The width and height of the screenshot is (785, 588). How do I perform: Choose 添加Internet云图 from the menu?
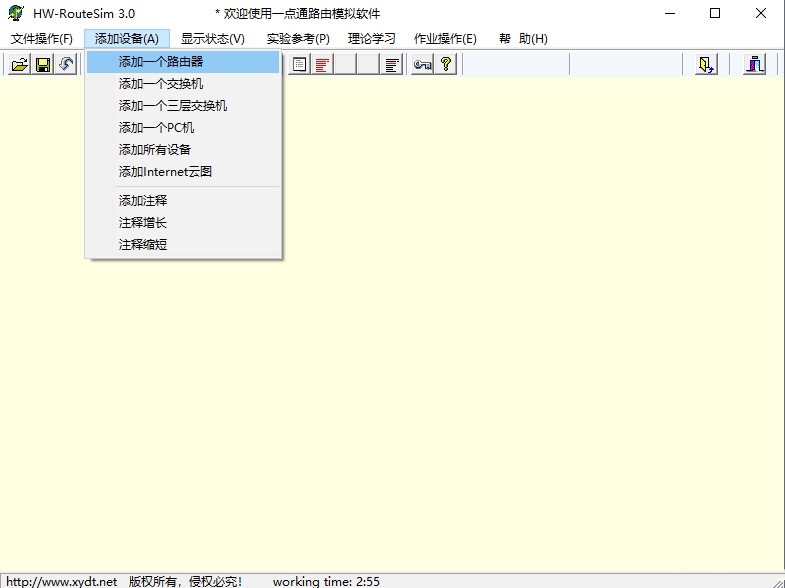pos(183,172)
